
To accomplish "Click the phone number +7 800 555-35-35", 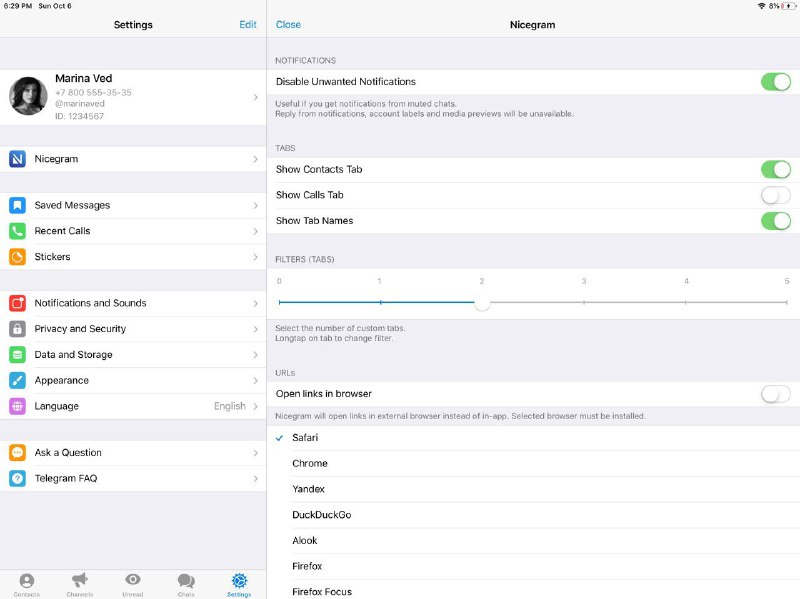I will [93, 92].
